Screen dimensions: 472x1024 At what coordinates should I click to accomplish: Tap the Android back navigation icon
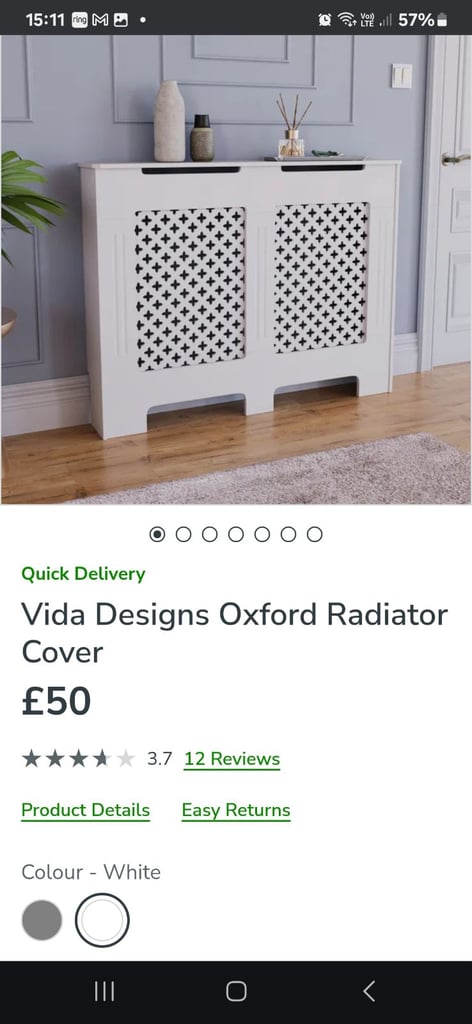(x=369, y=991)
